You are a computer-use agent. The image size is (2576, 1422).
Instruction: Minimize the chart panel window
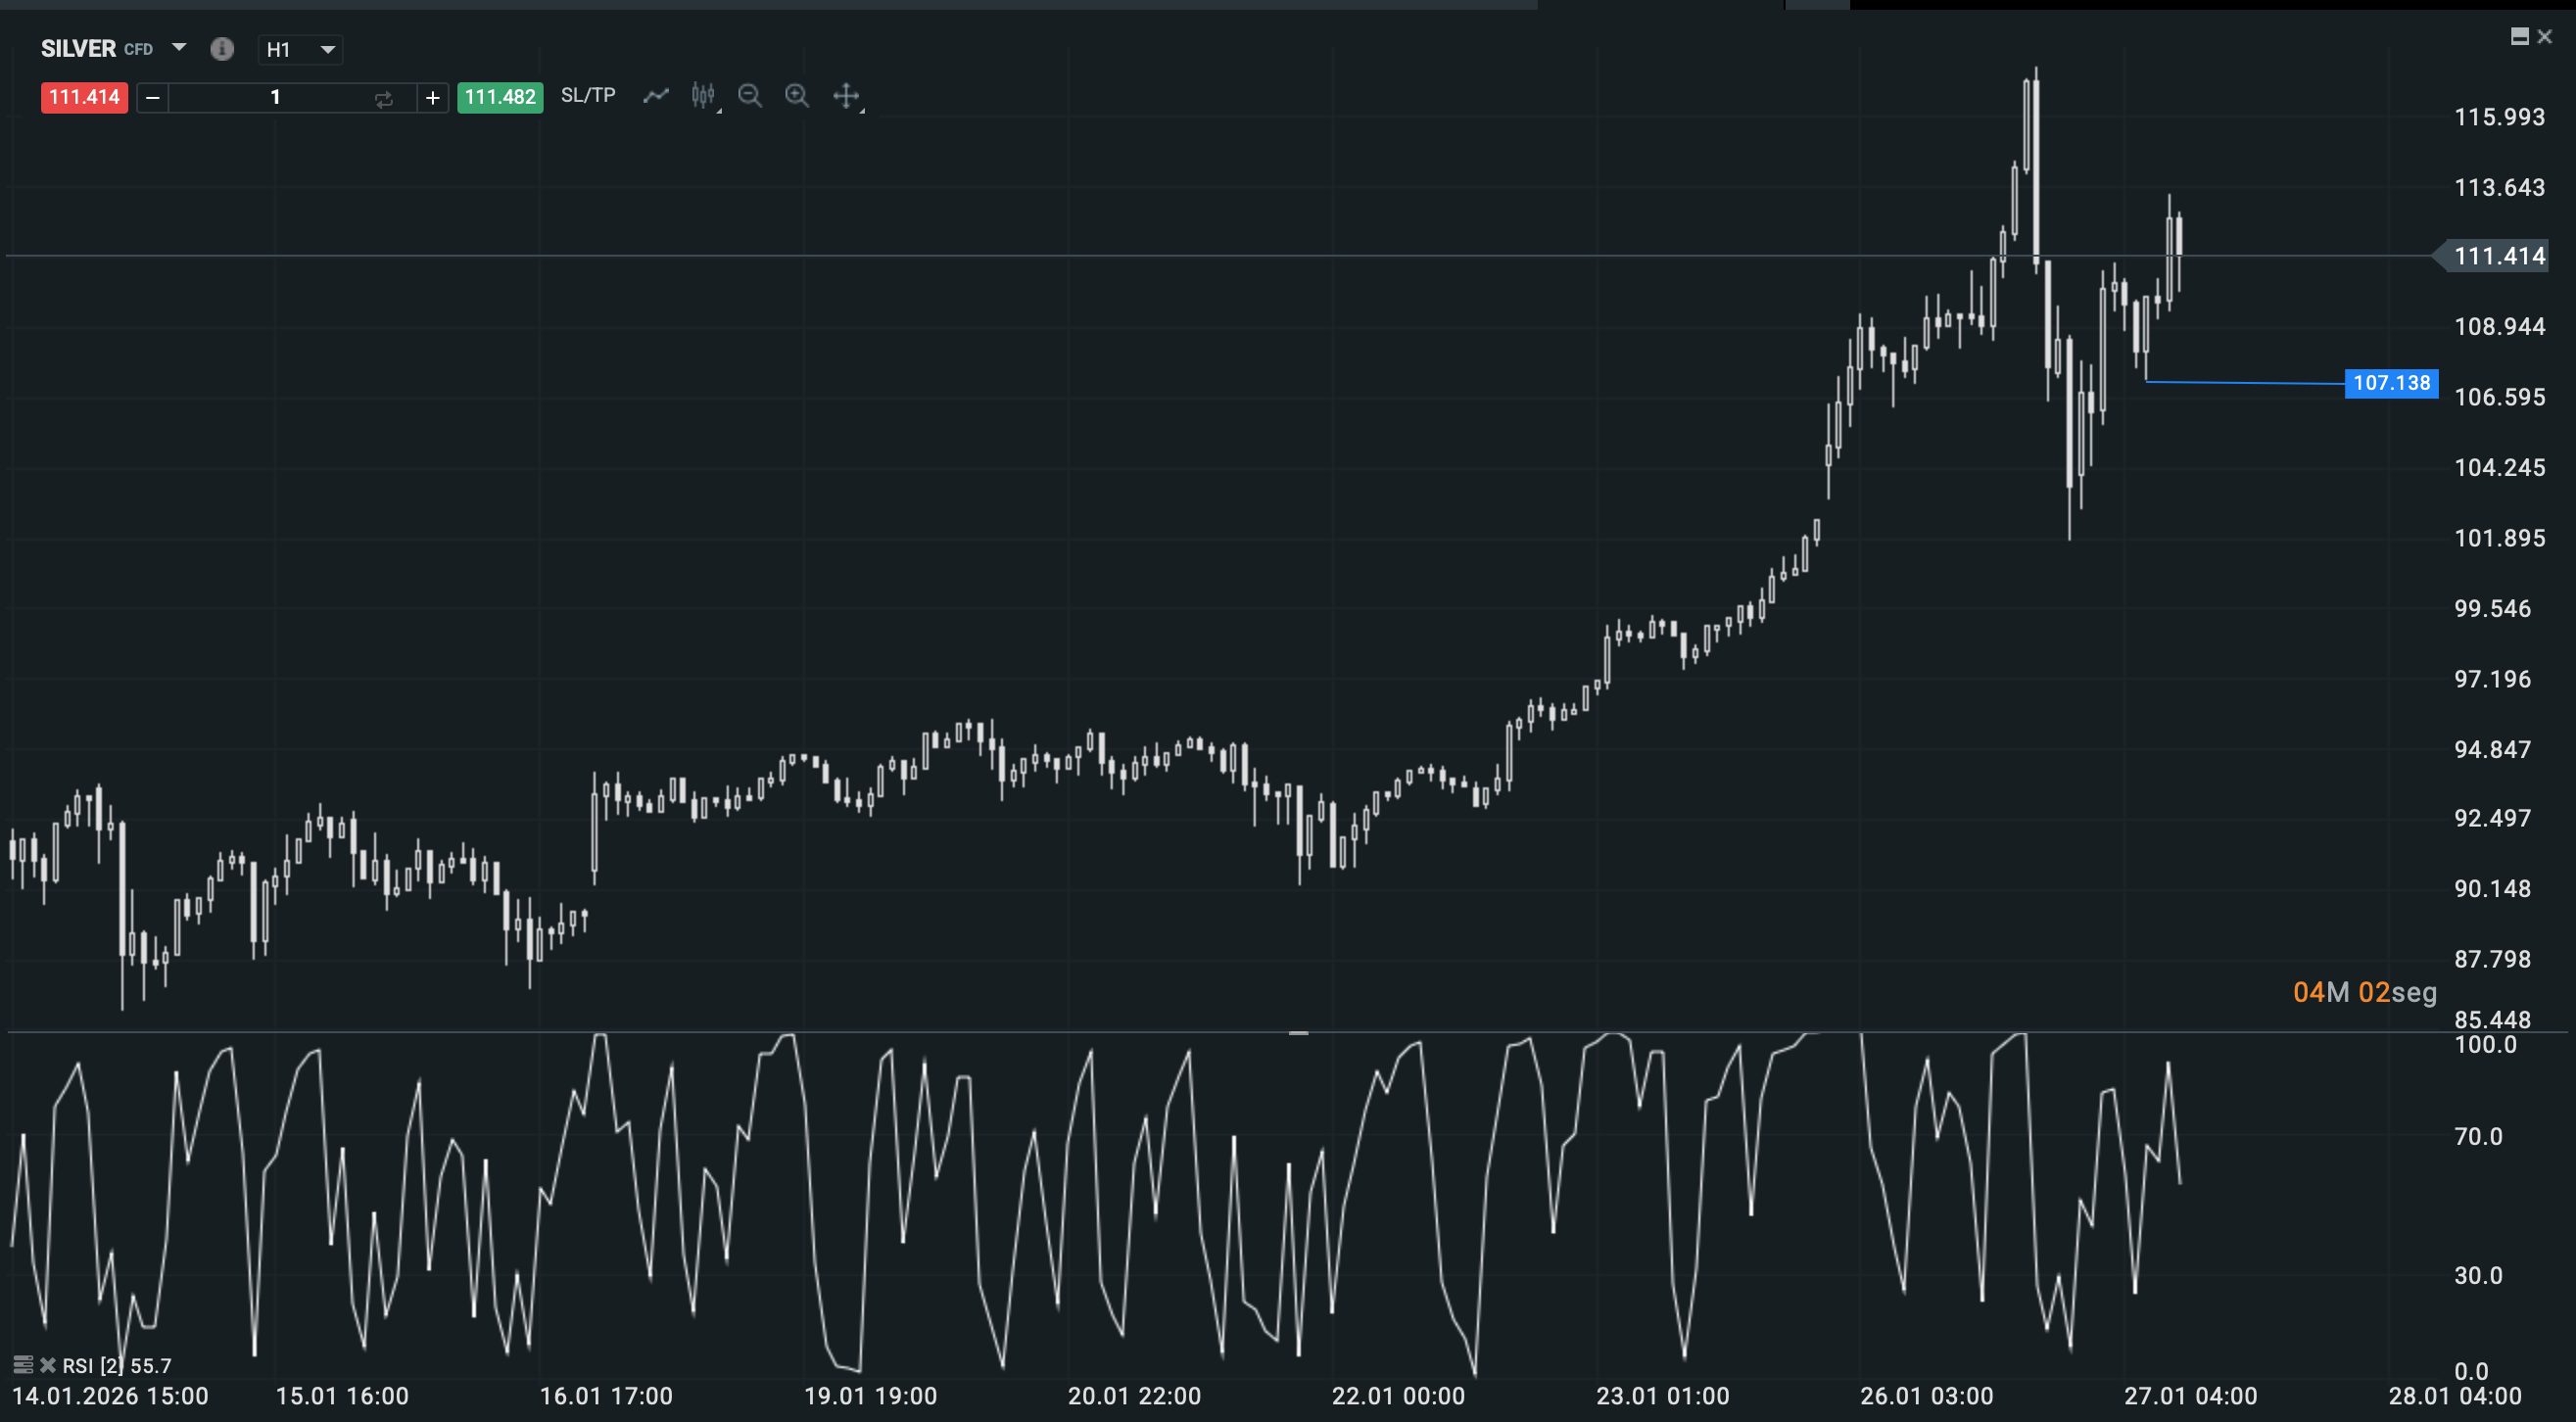(x=2520, y=37)
